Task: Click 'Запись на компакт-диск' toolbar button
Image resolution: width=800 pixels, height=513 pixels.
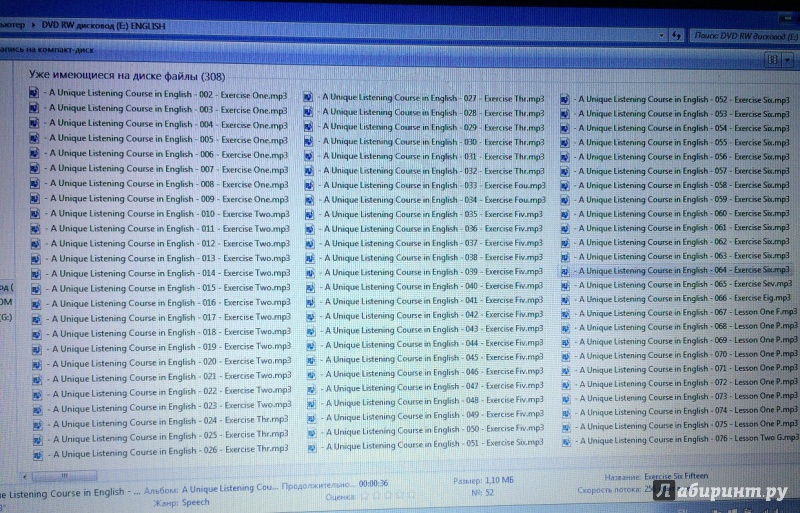Action: tap(46, 50)
